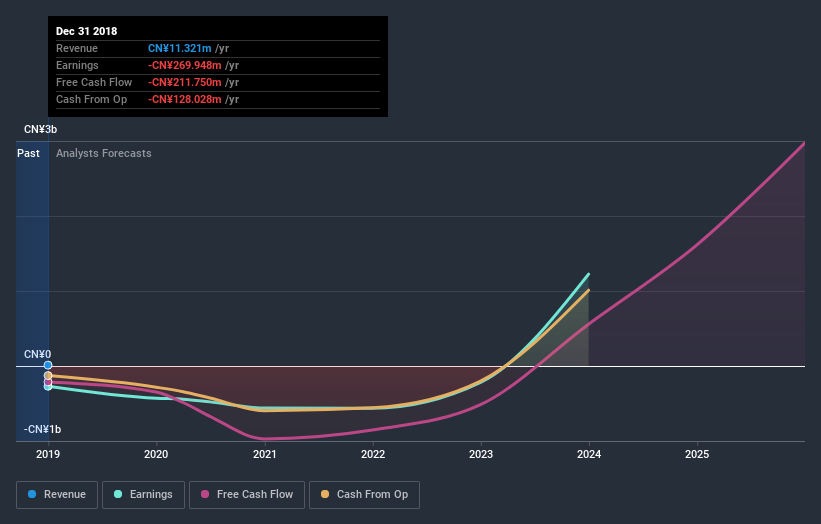Toggle the Earnings legend button
The image size is (821, 524).
point(143,495)
